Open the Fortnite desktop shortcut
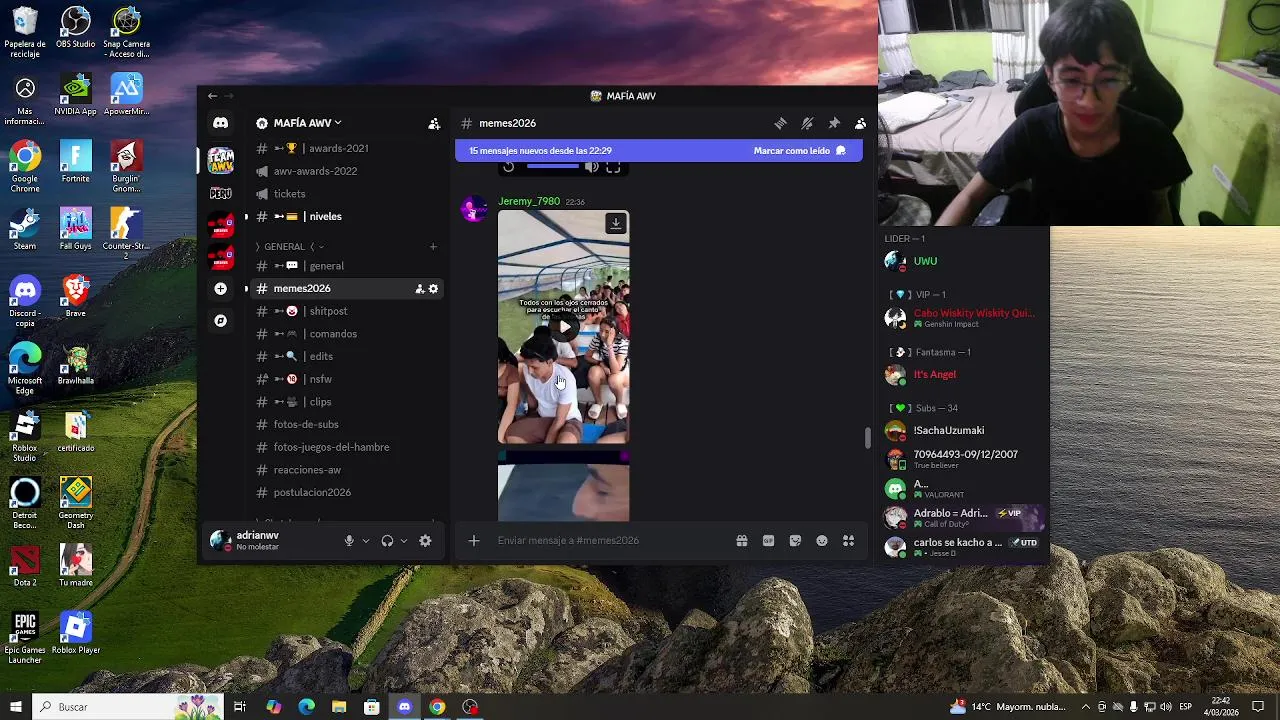This screenshot has width=1280, height=720. [75, 162]
